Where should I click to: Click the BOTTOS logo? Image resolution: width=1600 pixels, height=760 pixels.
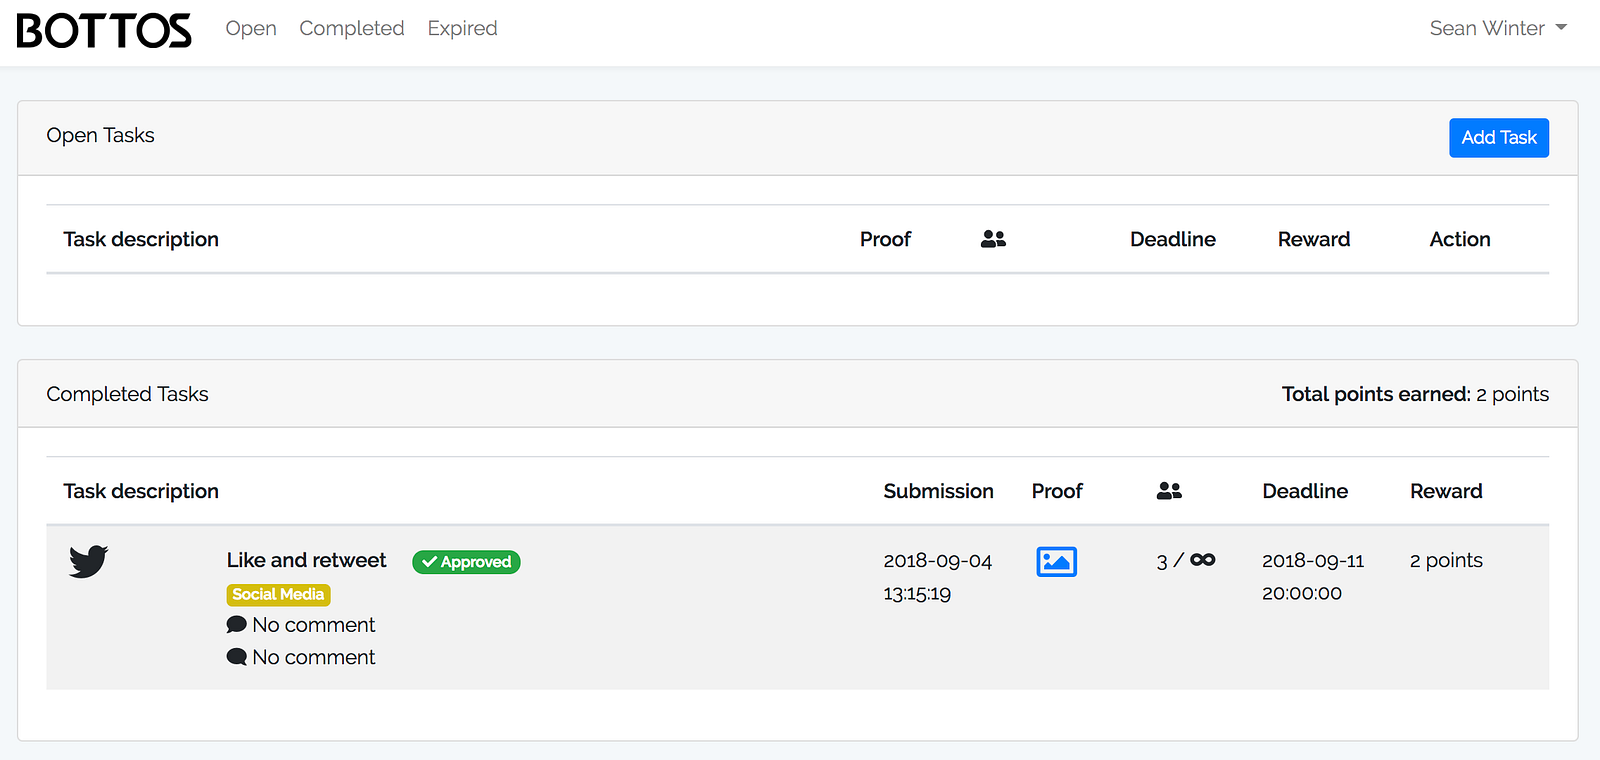tap(104, 31)
